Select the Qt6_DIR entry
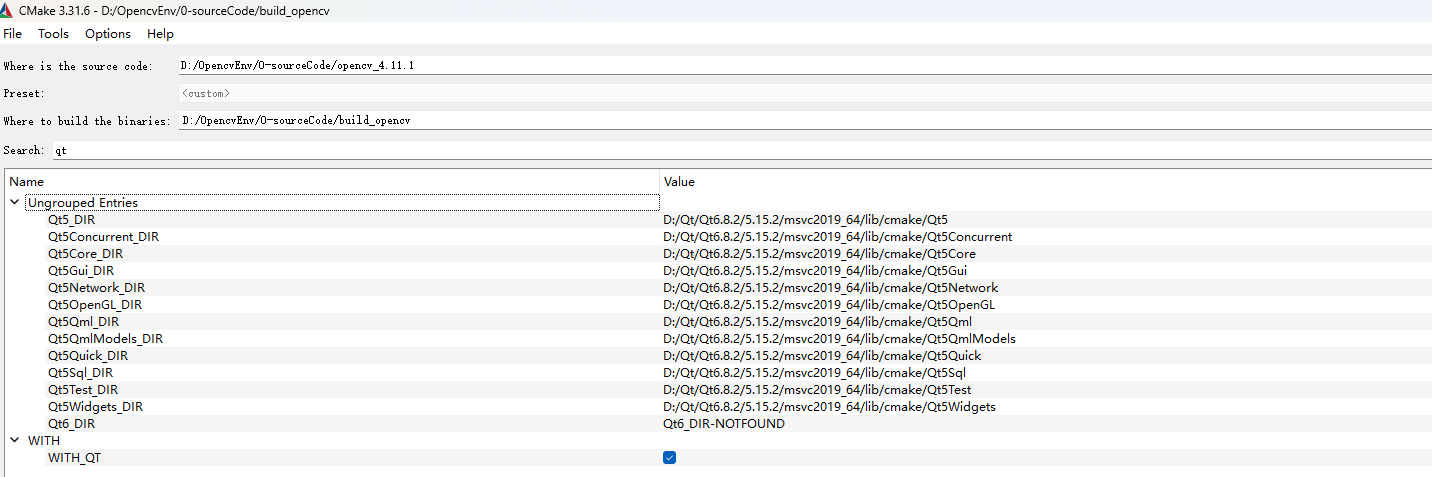Image resolution: width=1432 pixels, height=477 pixels. coord(72,424)
